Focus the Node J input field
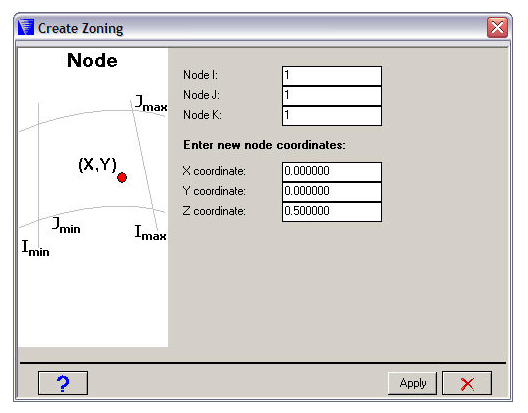Viewport: 528px width, 413px height. coord(332,96)
